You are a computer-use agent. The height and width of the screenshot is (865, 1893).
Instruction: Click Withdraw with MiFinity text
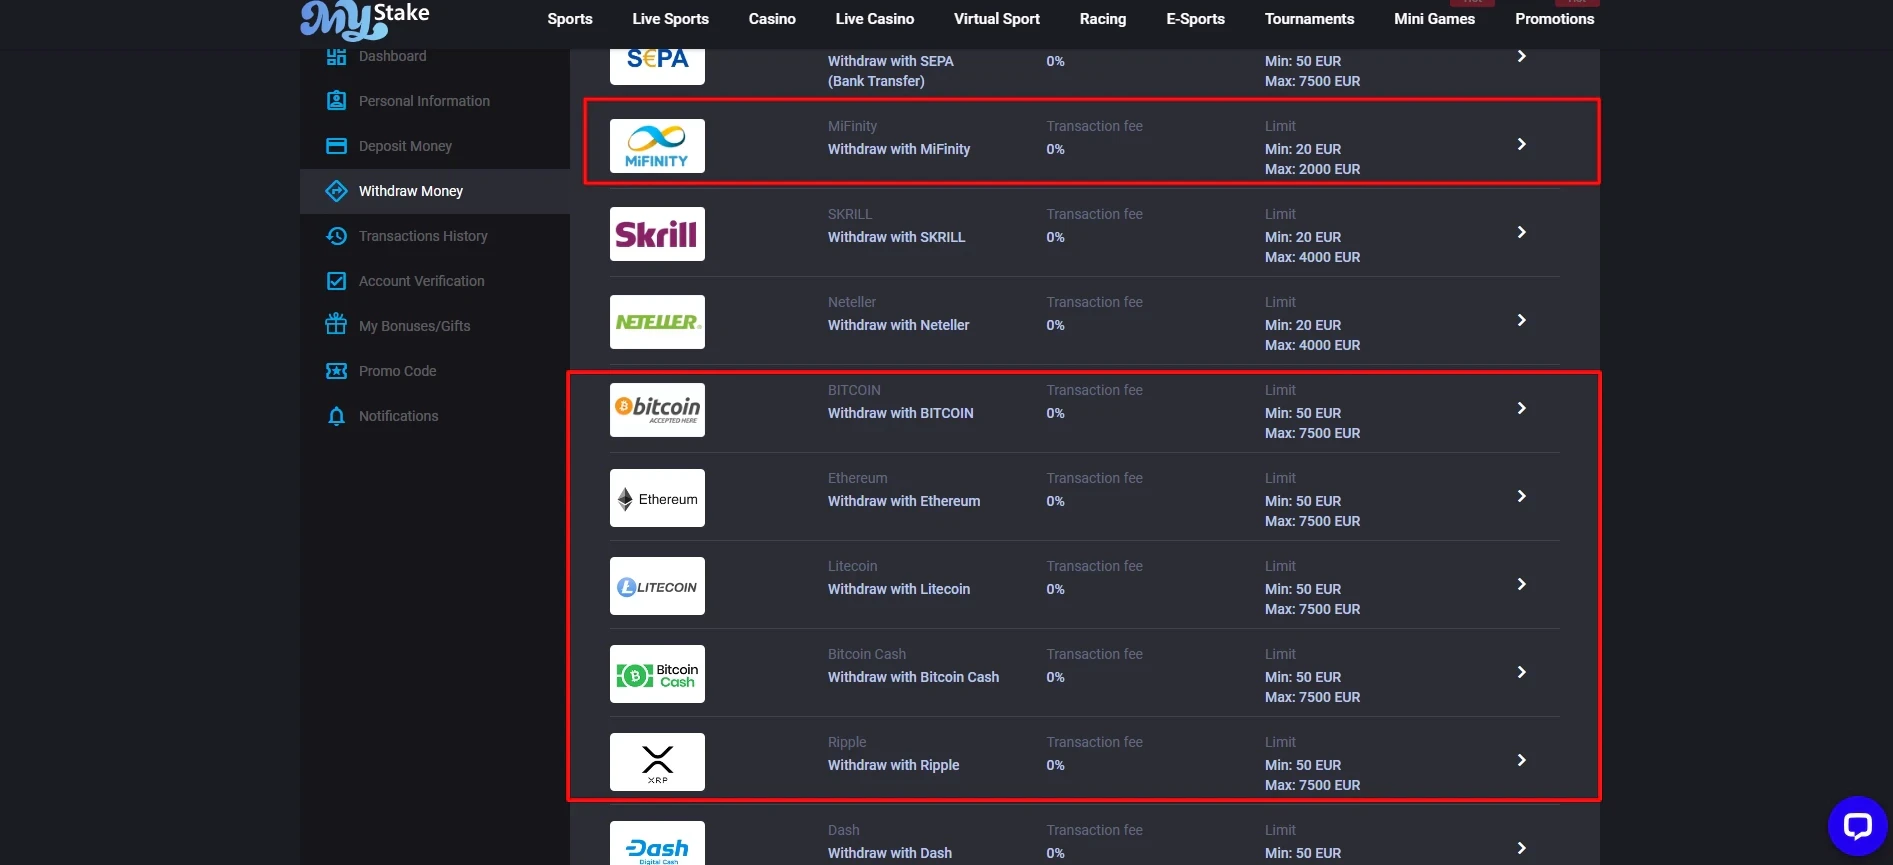[899, 149]
